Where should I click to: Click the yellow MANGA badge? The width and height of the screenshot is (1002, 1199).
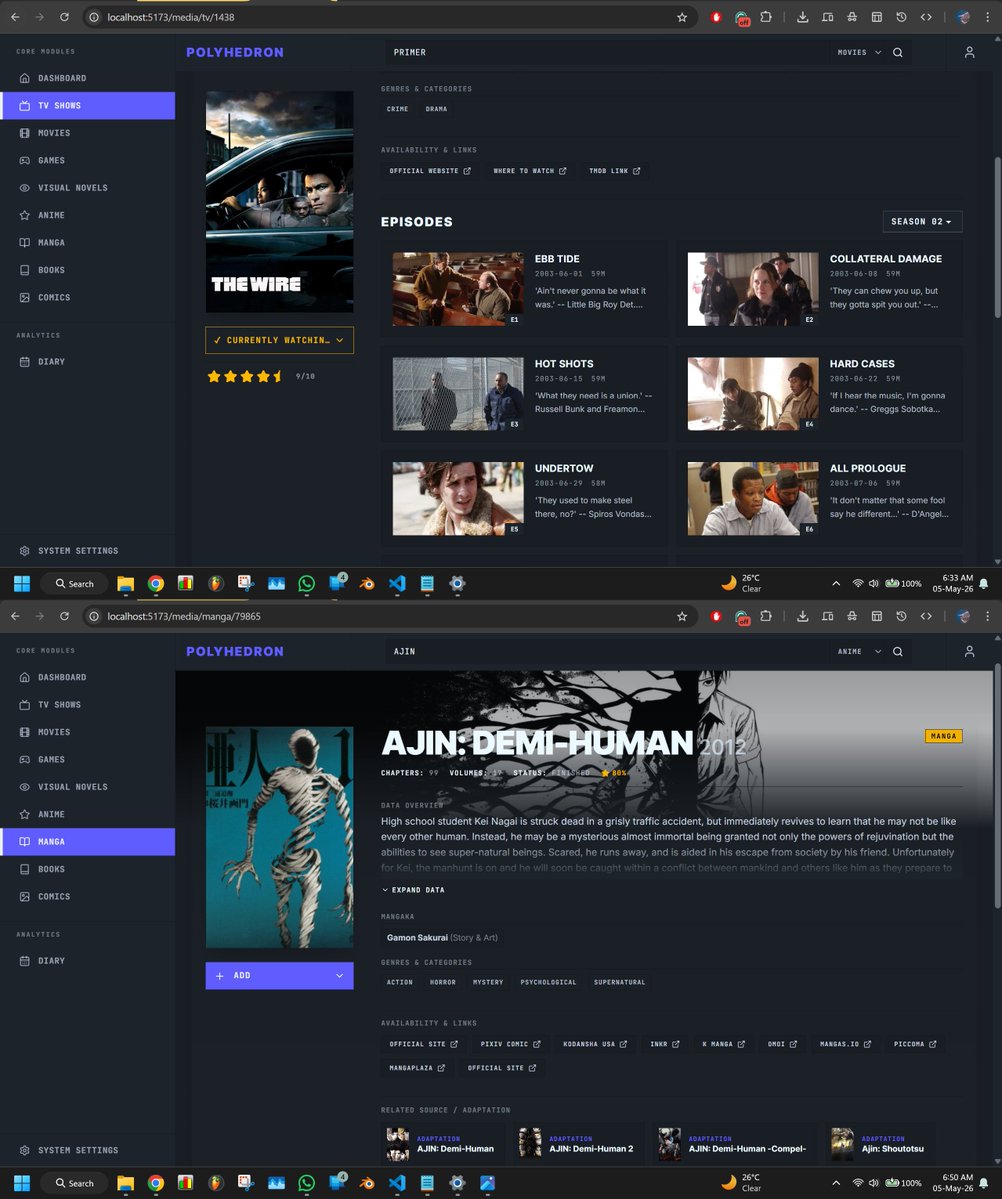943,736
